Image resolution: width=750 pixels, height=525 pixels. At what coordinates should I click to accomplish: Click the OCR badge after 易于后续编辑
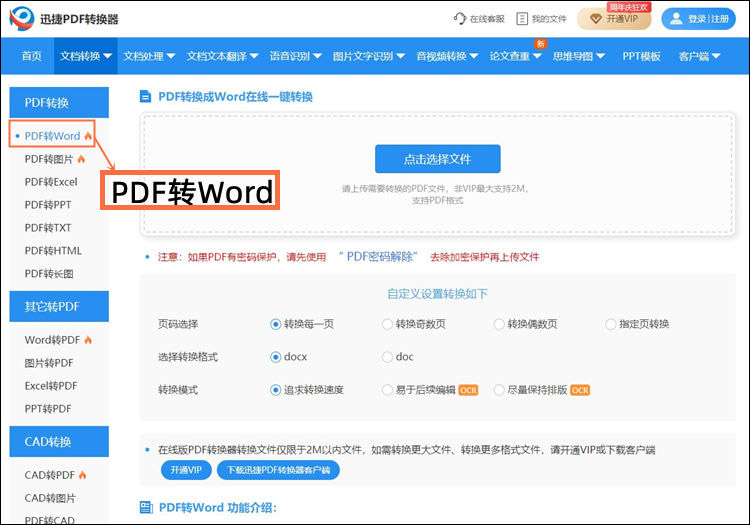(468, 390)
